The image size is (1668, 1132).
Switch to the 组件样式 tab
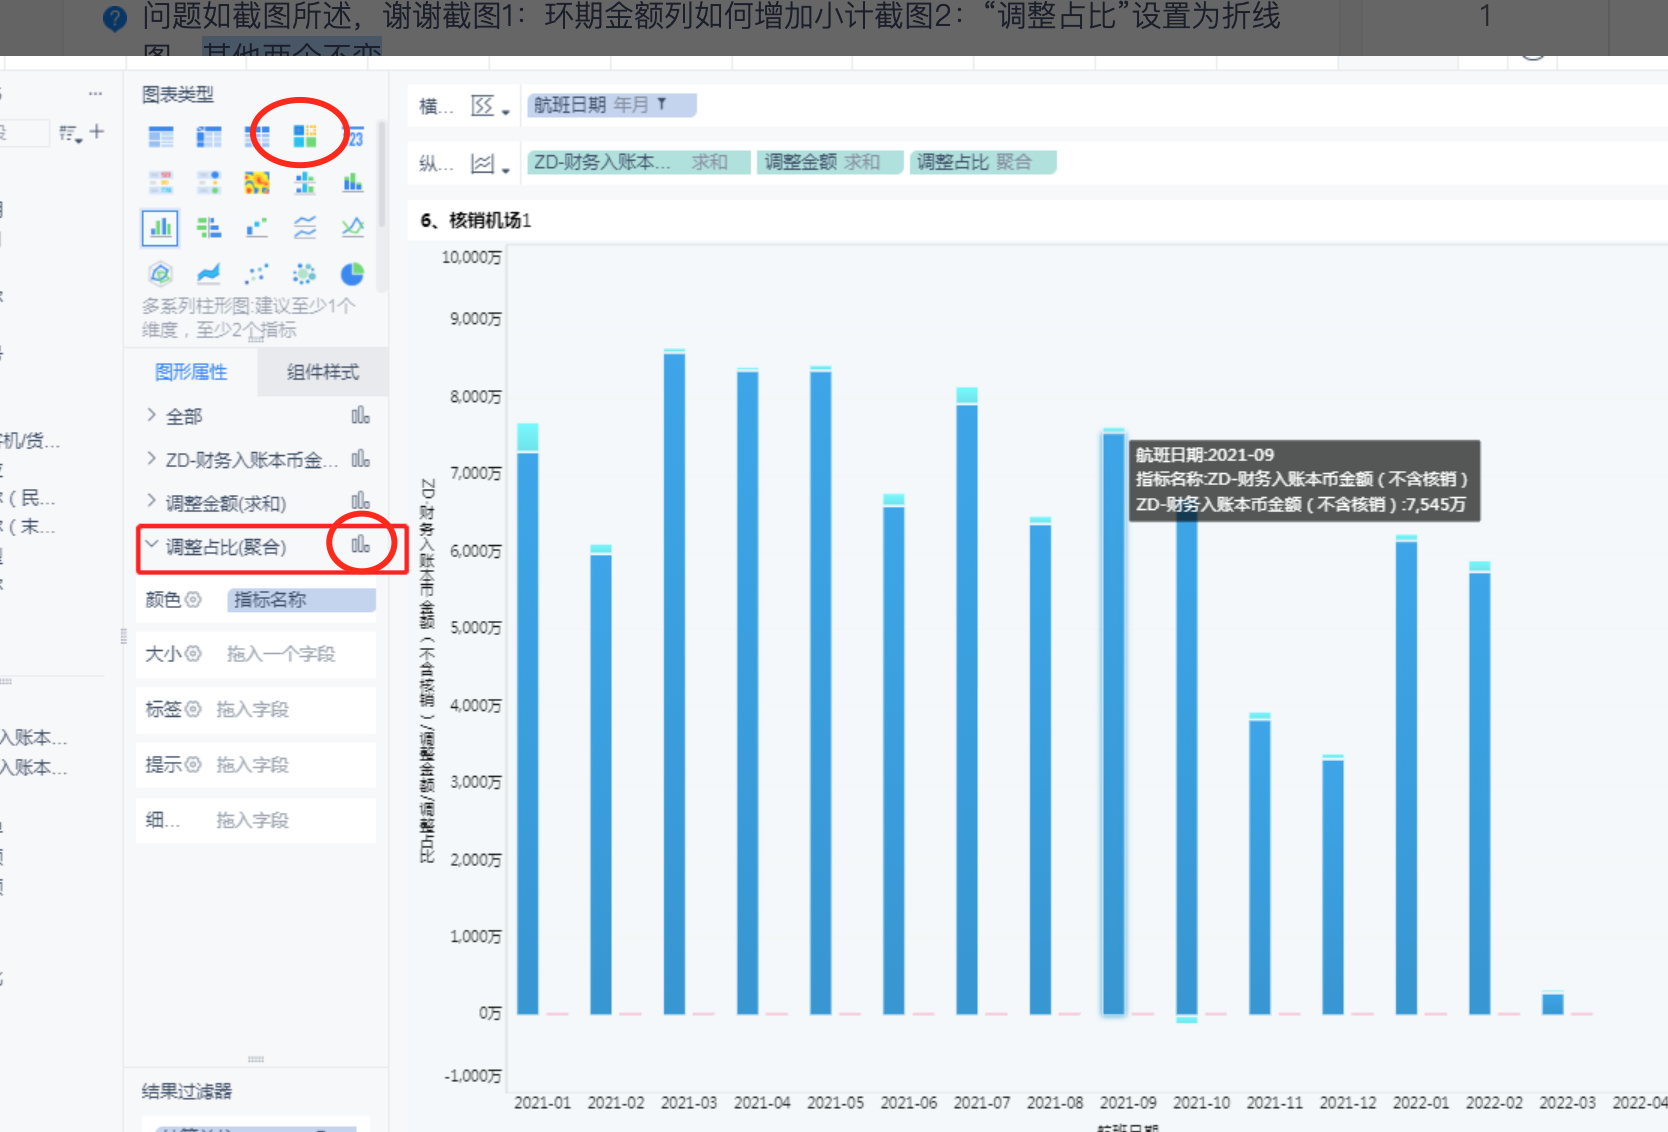point(322,372)
